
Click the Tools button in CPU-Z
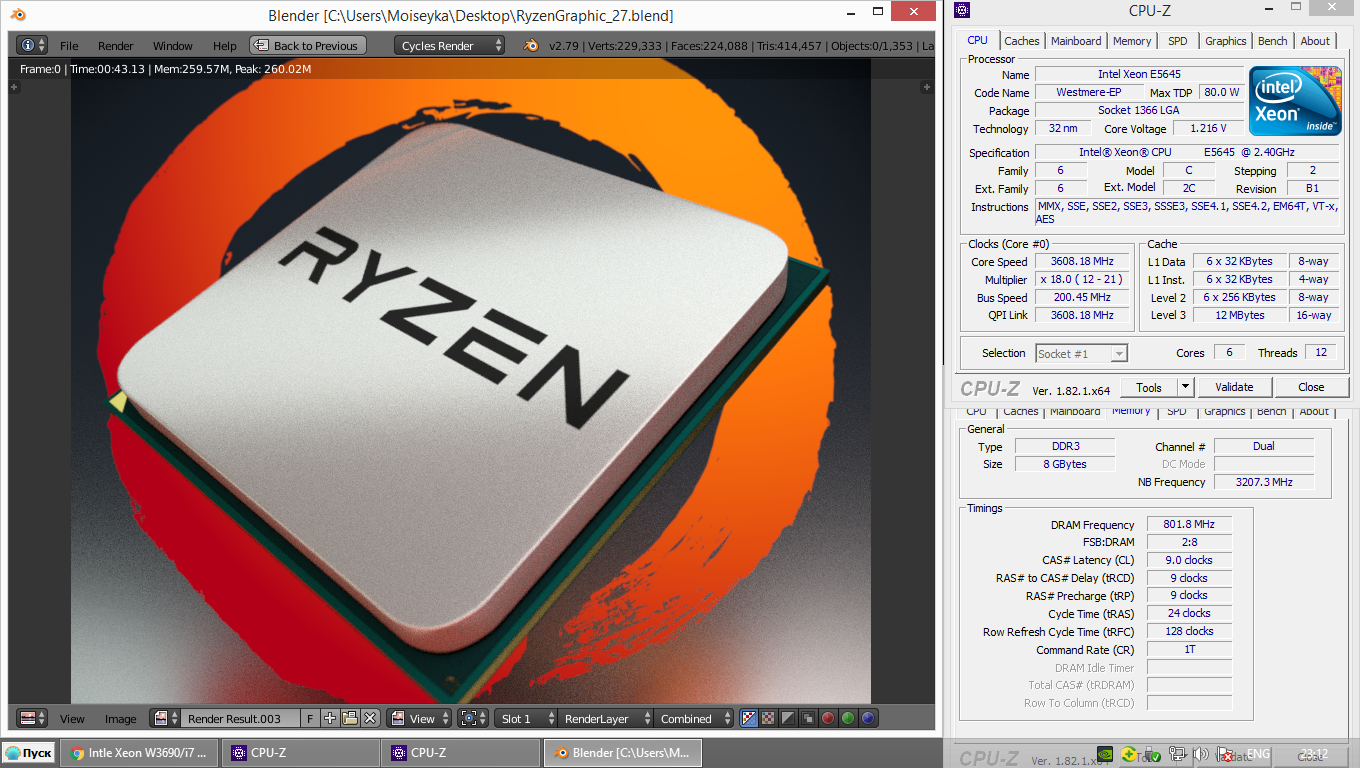1149,387
